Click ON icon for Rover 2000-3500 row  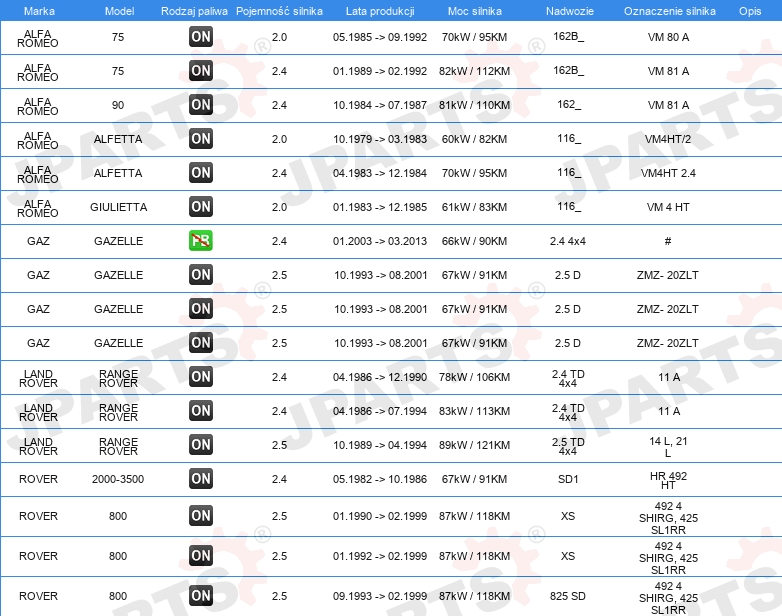point(201,478)
